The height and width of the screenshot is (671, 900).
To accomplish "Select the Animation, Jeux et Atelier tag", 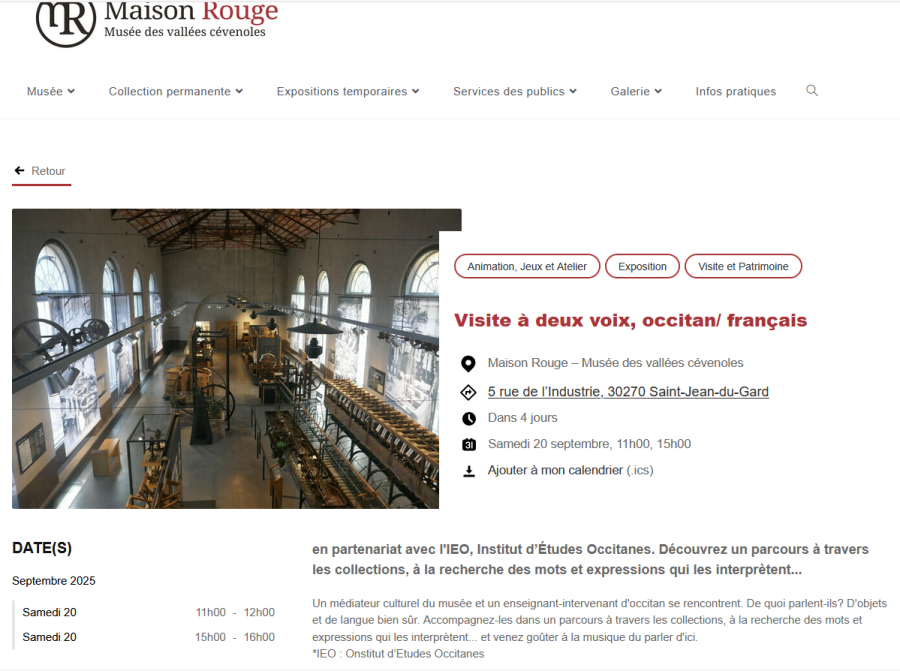I will pyautogui.click(x=527, y=266).
